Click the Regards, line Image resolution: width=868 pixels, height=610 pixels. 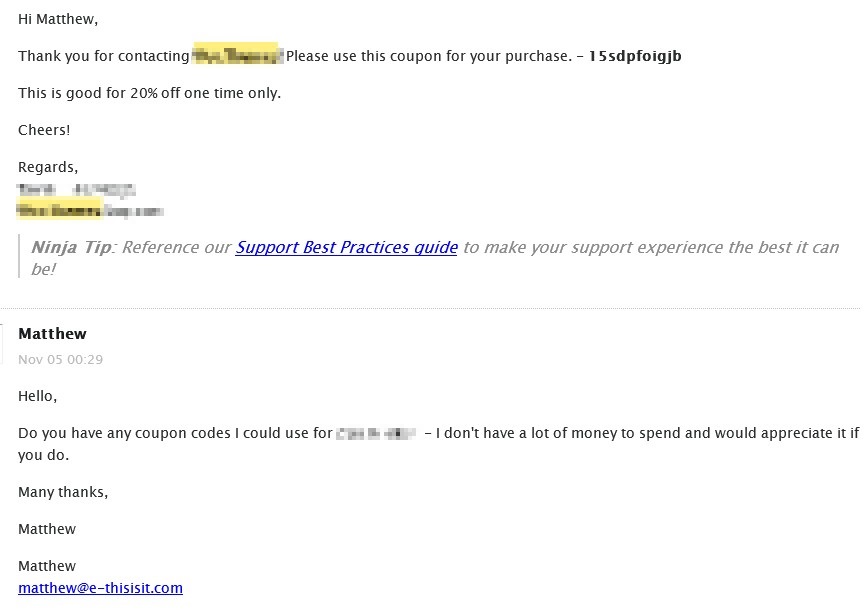48,167
